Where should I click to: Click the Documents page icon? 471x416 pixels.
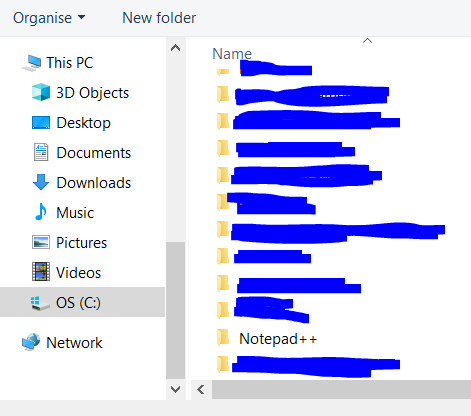41,152
